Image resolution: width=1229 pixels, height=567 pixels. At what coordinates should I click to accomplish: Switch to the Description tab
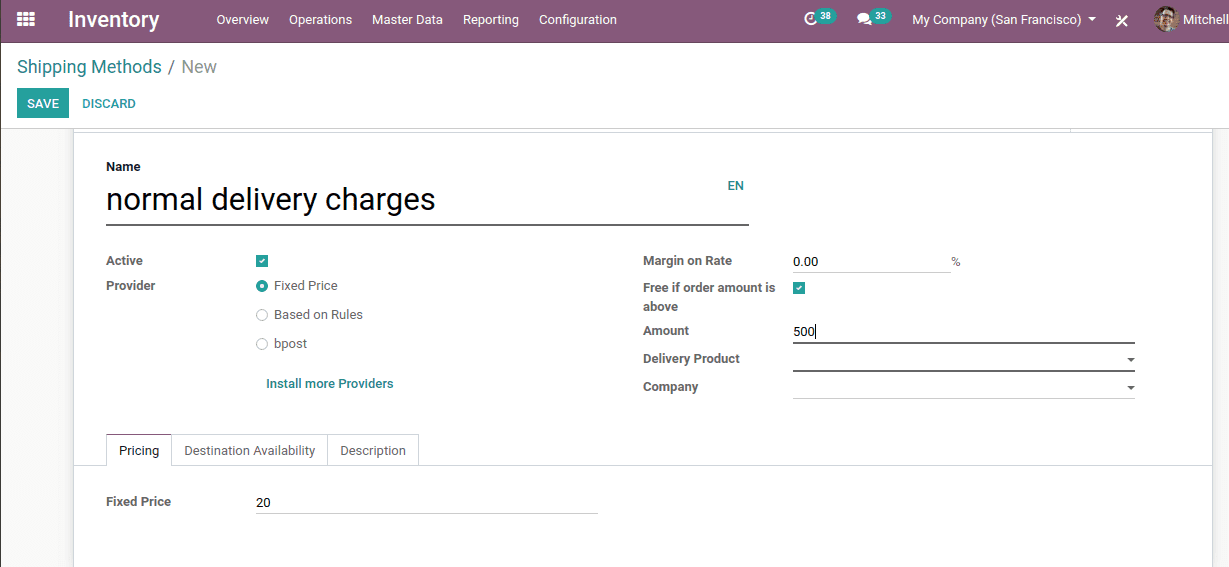373,450
